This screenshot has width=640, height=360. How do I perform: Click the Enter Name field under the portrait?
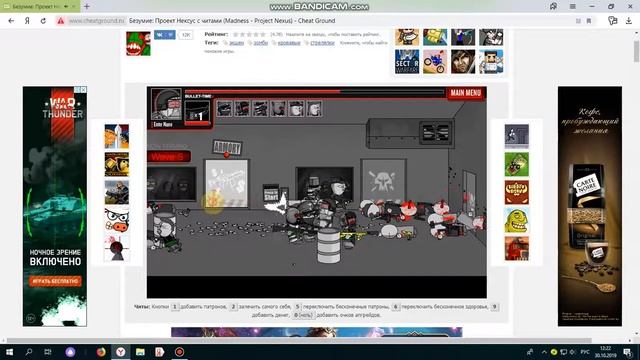tap(167, 124)
